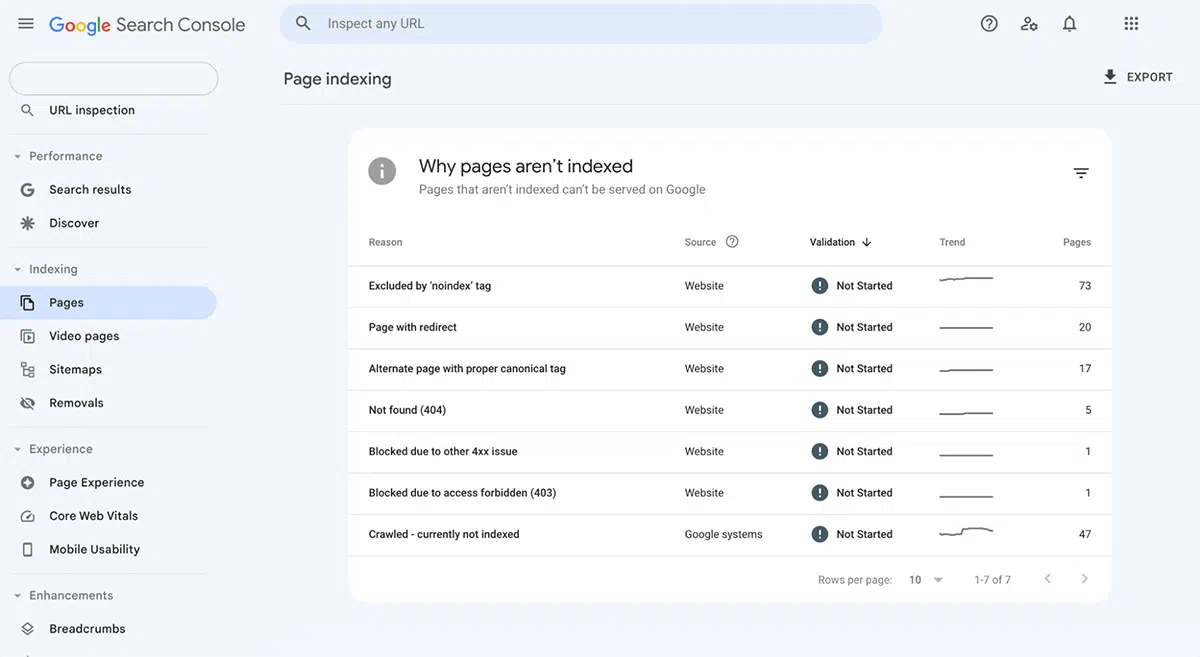The height and width of the screenshot is (657, 1200).
Task: Click the Breadcrumbs layers icon
Action: [28, 629]
